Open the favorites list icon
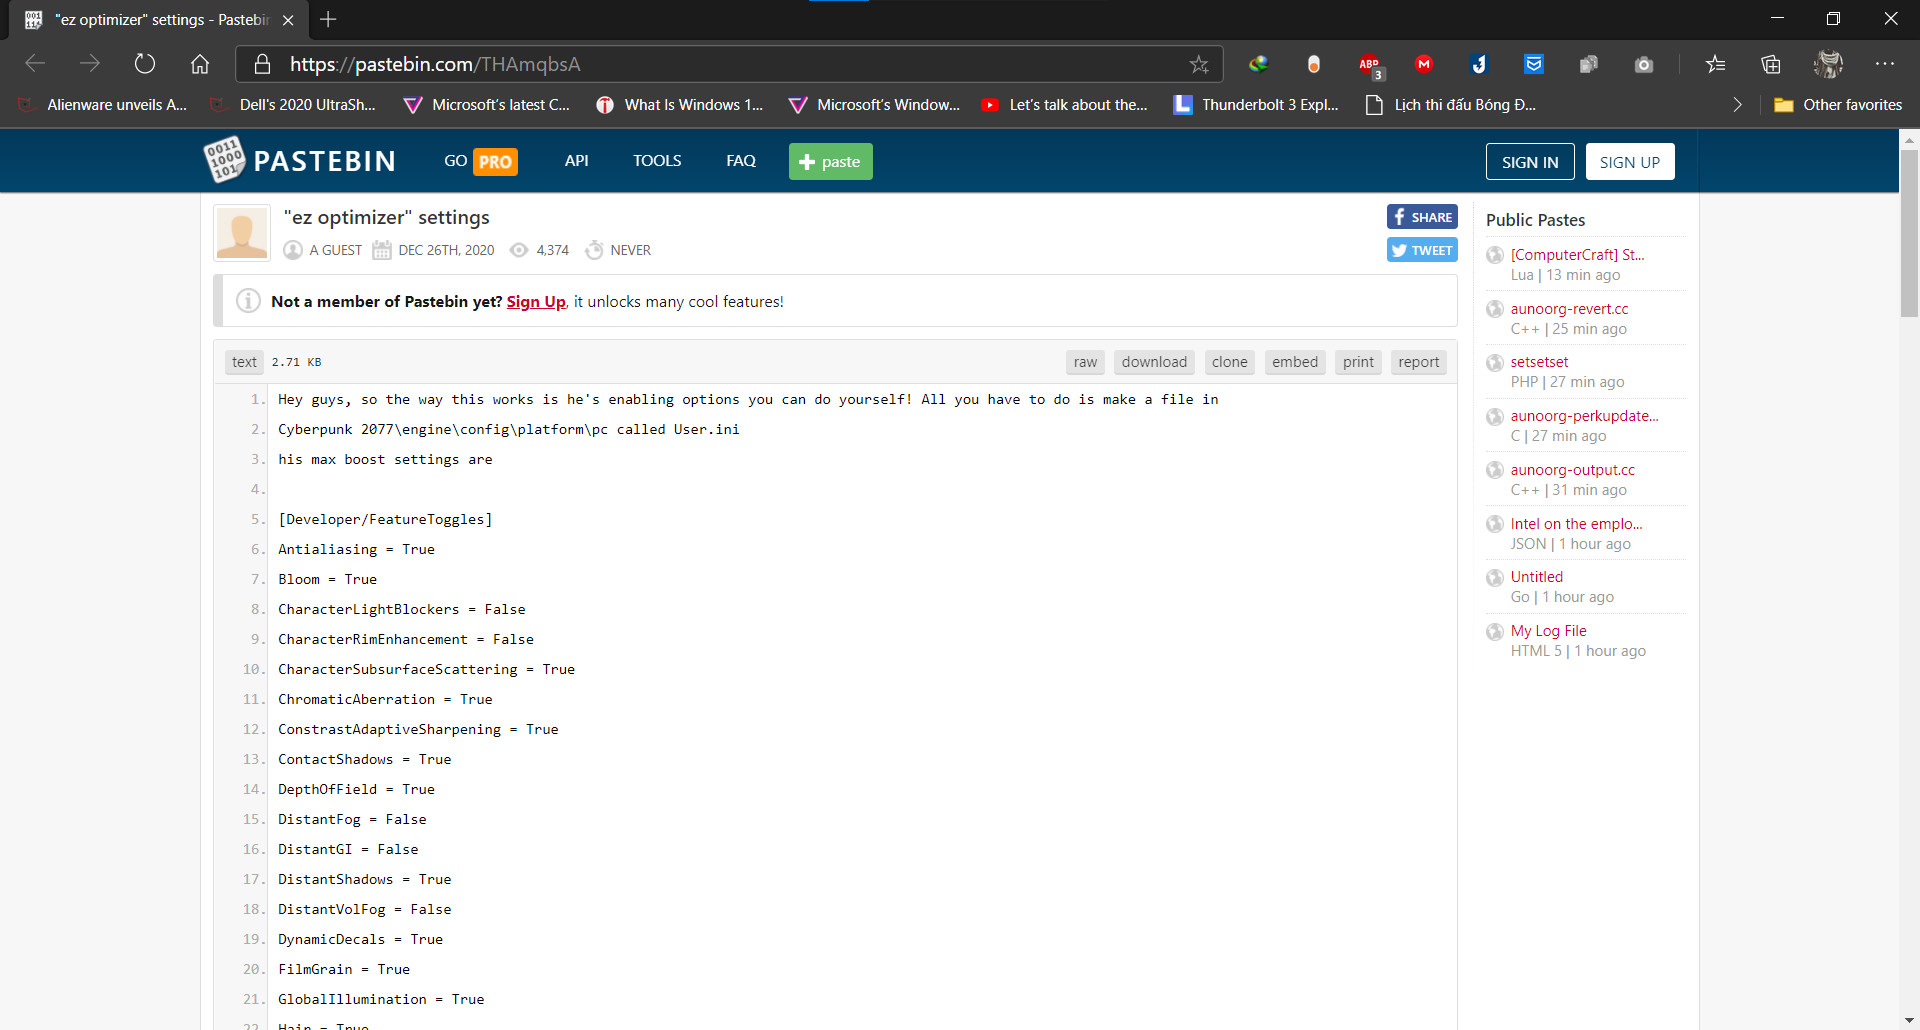Image resolution: width=1920 pixels, height=1030 pixels. (x=1716, y=64)
